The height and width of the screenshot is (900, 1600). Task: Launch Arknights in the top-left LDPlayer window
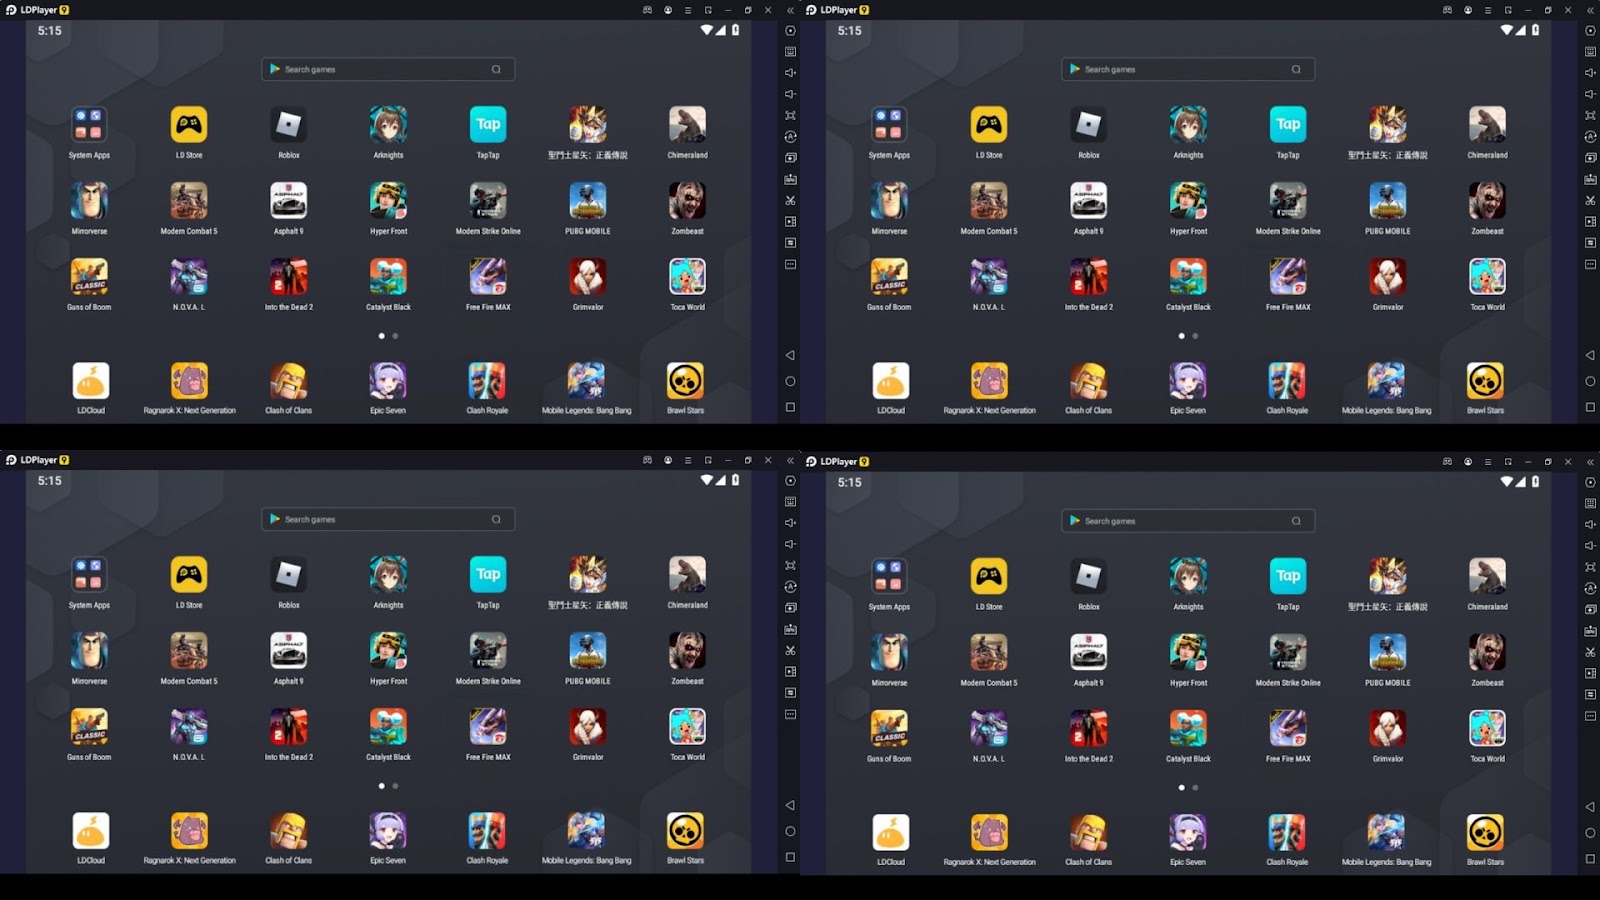click(388, 125)
